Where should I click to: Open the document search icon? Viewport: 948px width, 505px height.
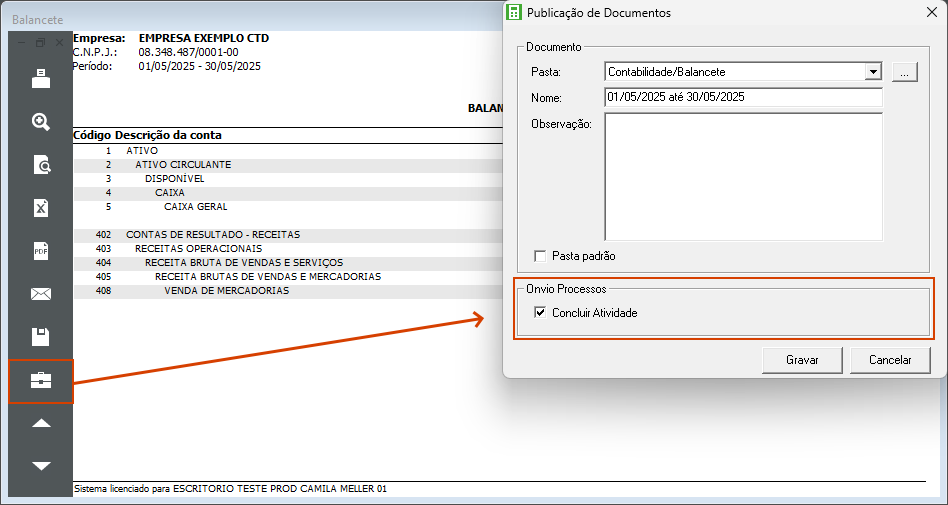coord(41,165)
